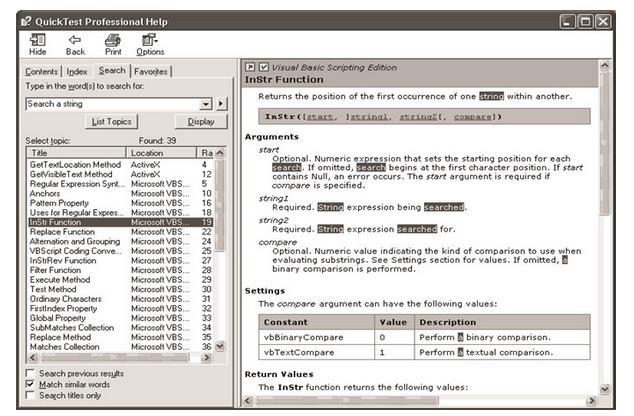
Task: Select GetVisibleText Method topic
Action: (x=120, y=174)
